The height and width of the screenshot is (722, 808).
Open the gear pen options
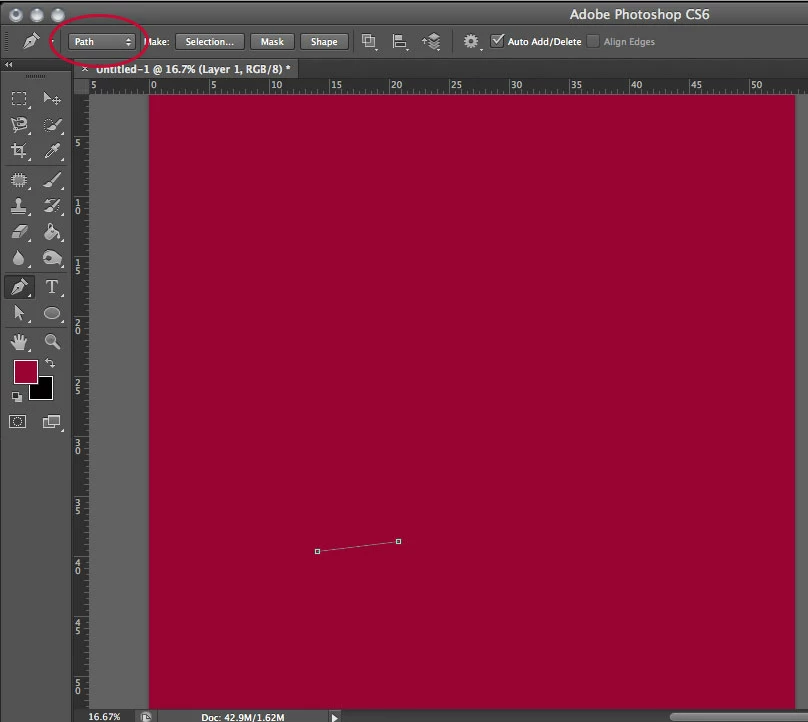pyautogui.click(x=472, y=41)
